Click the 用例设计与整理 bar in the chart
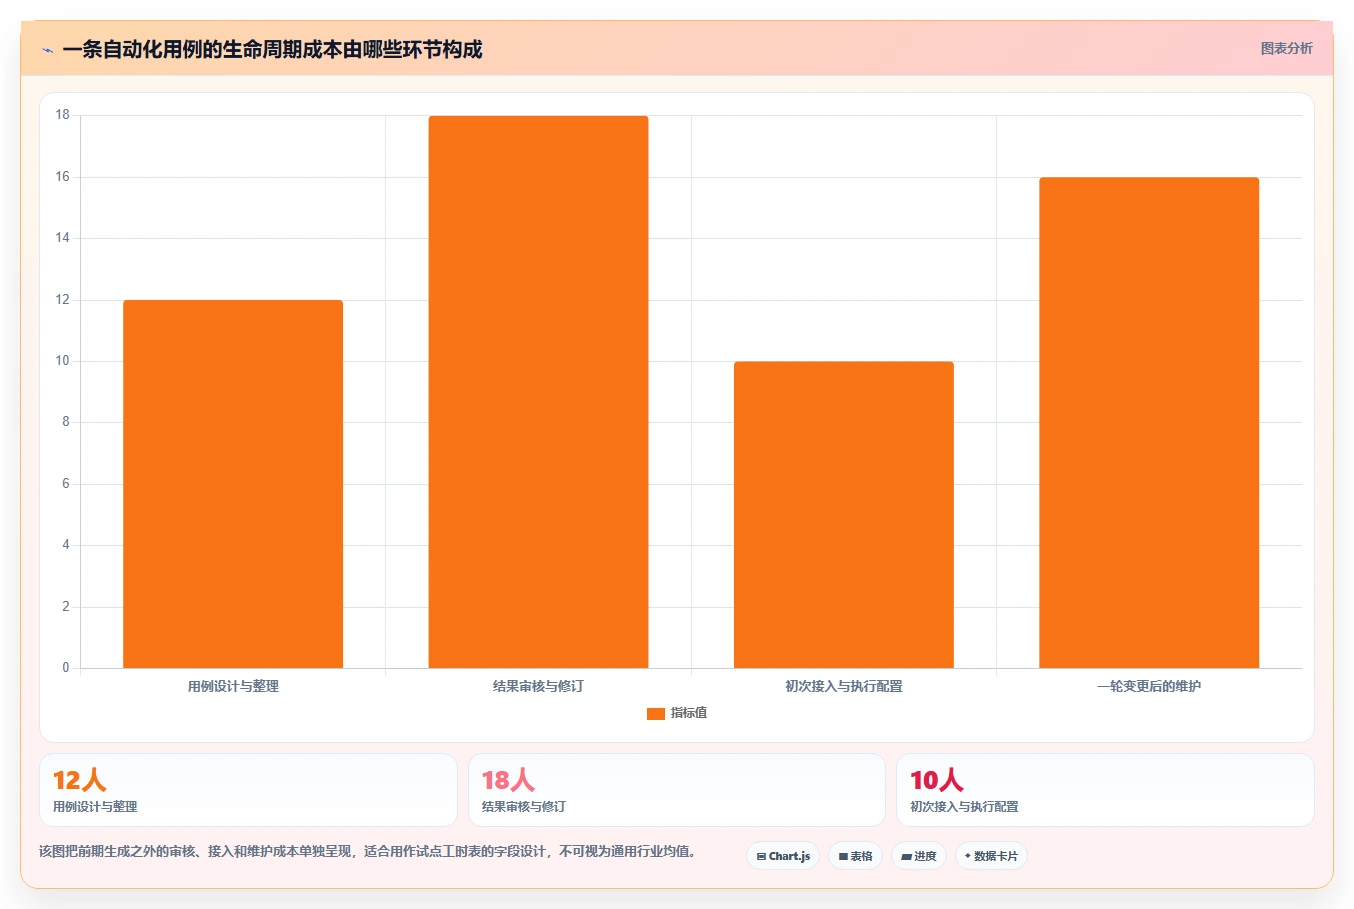The width and height of the screenshot is (1354, 909). click(233, 484)
